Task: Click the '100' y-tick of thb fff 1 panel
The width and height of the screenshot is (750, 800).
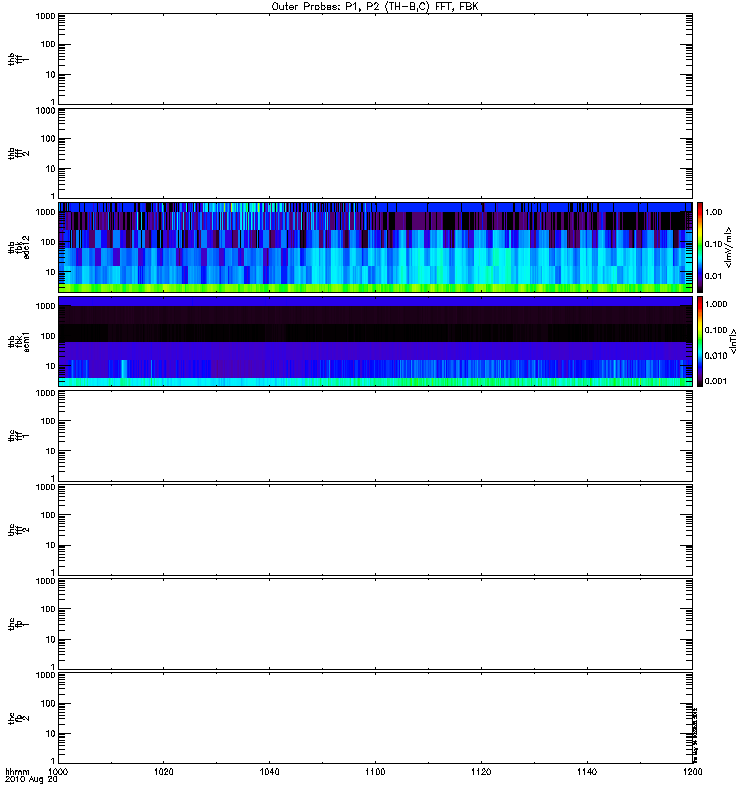Action: (48, 44)
